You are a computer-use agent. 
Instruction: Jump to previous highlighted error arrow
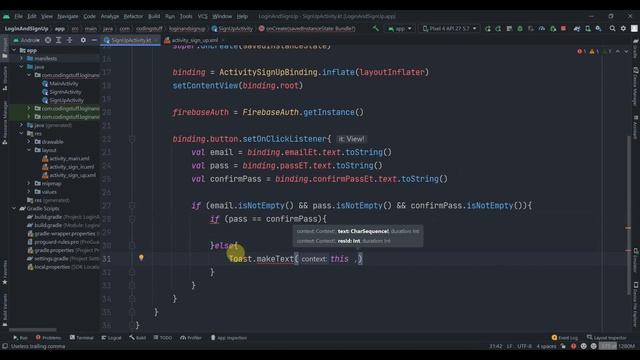coord(618,51)
